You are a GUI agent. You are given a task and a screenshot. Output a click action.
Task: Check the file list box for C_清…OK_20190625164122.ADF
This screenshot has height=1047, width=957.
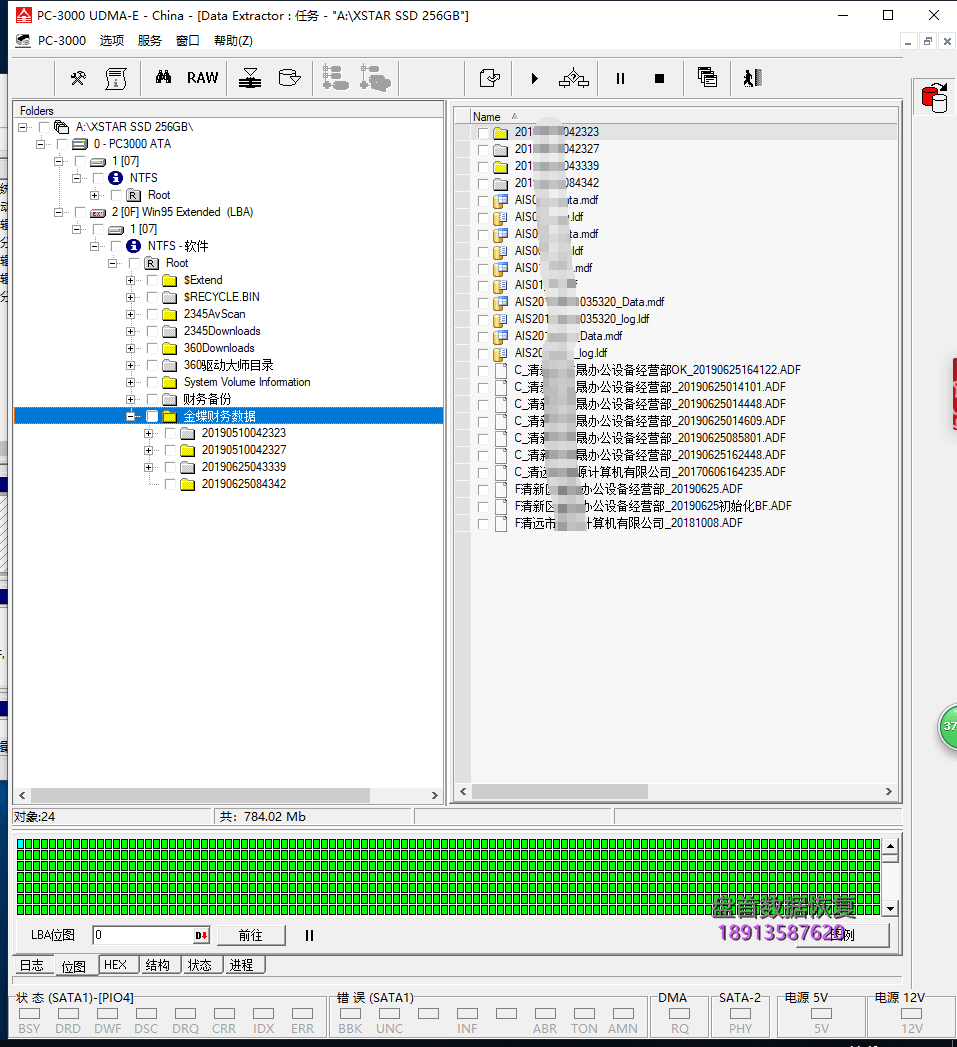point(483,371)
